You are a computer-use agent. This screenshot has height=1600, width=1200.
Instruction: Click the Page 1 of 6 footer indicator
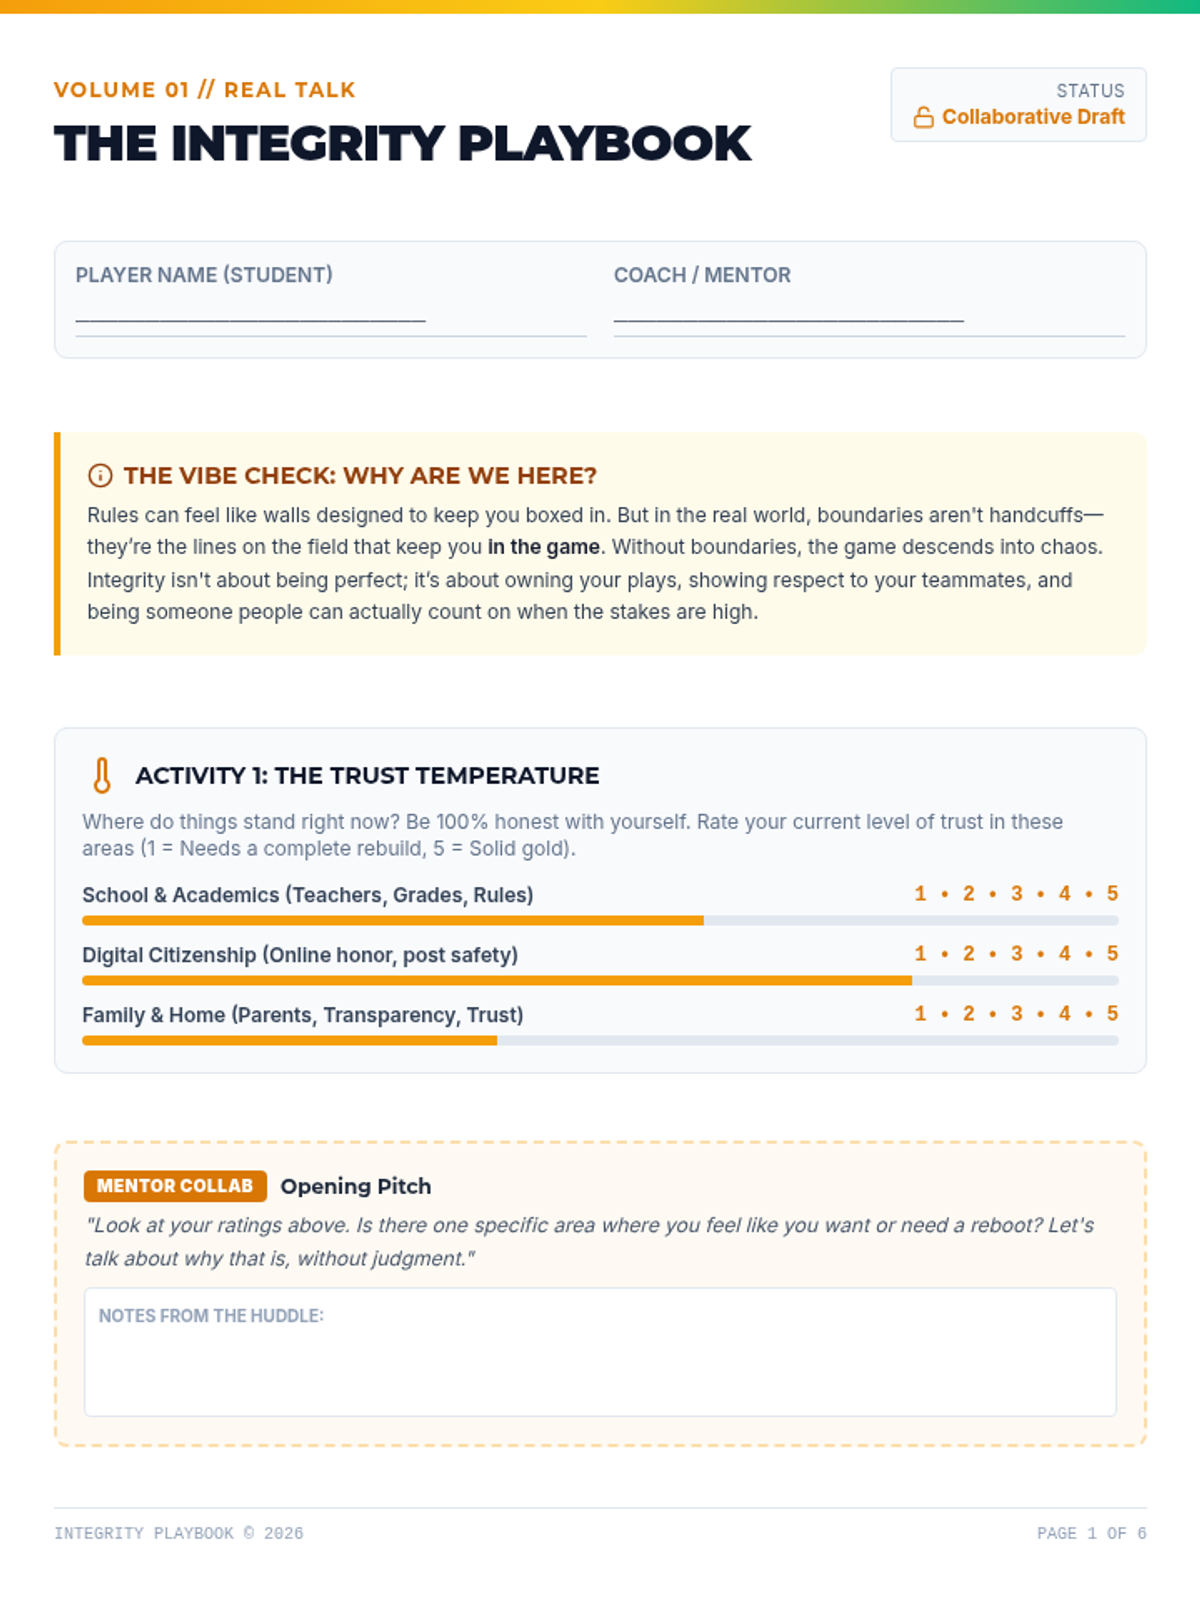click(x=1091, y=1533)
